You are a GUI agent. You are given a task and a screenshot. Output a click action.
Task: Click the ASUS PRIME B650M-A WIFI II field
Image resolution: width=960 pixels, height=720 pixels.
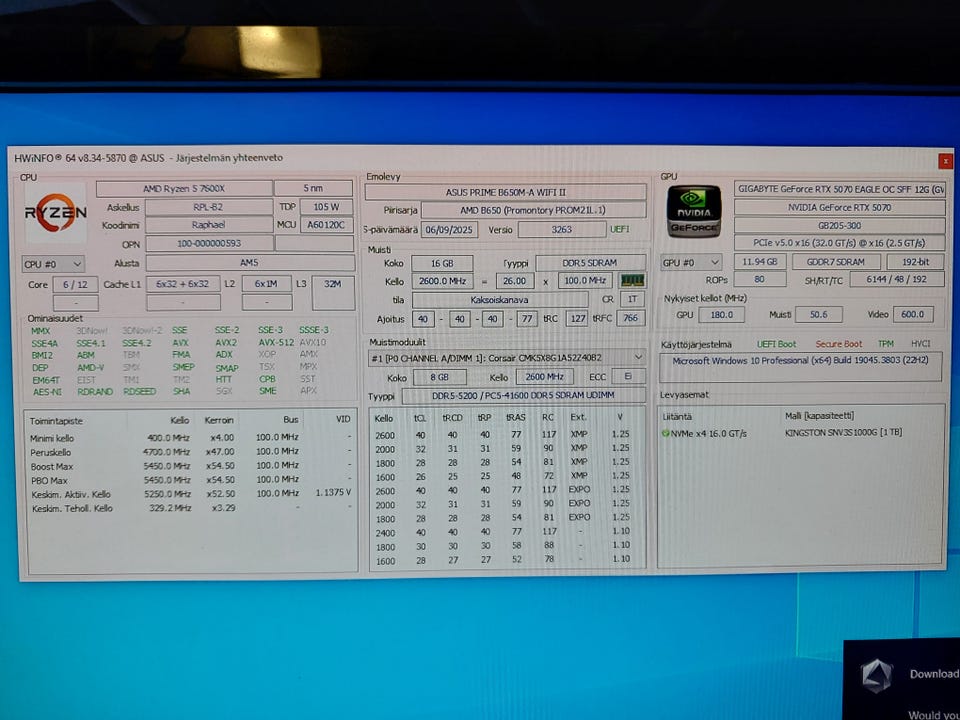(x=505, y=192)
